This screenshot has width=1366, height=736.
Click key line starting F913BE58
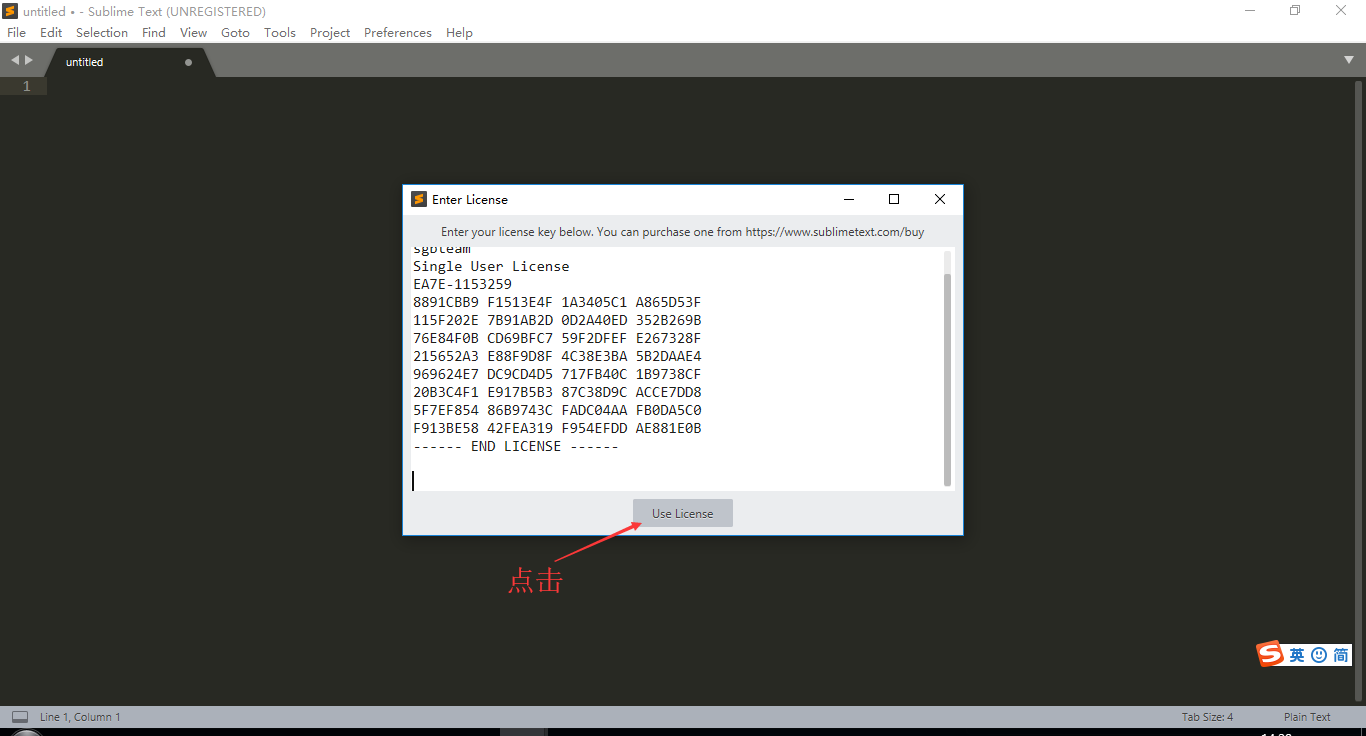(557, 428)
